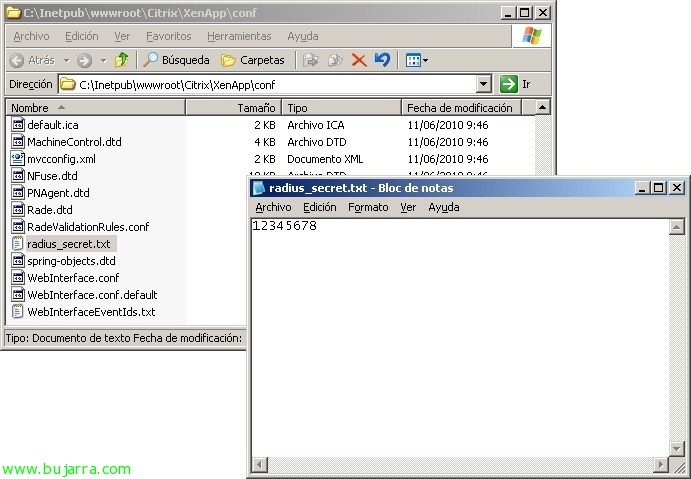
Task: Open Favoritos menu in Explorer
Action: point(169,36)
